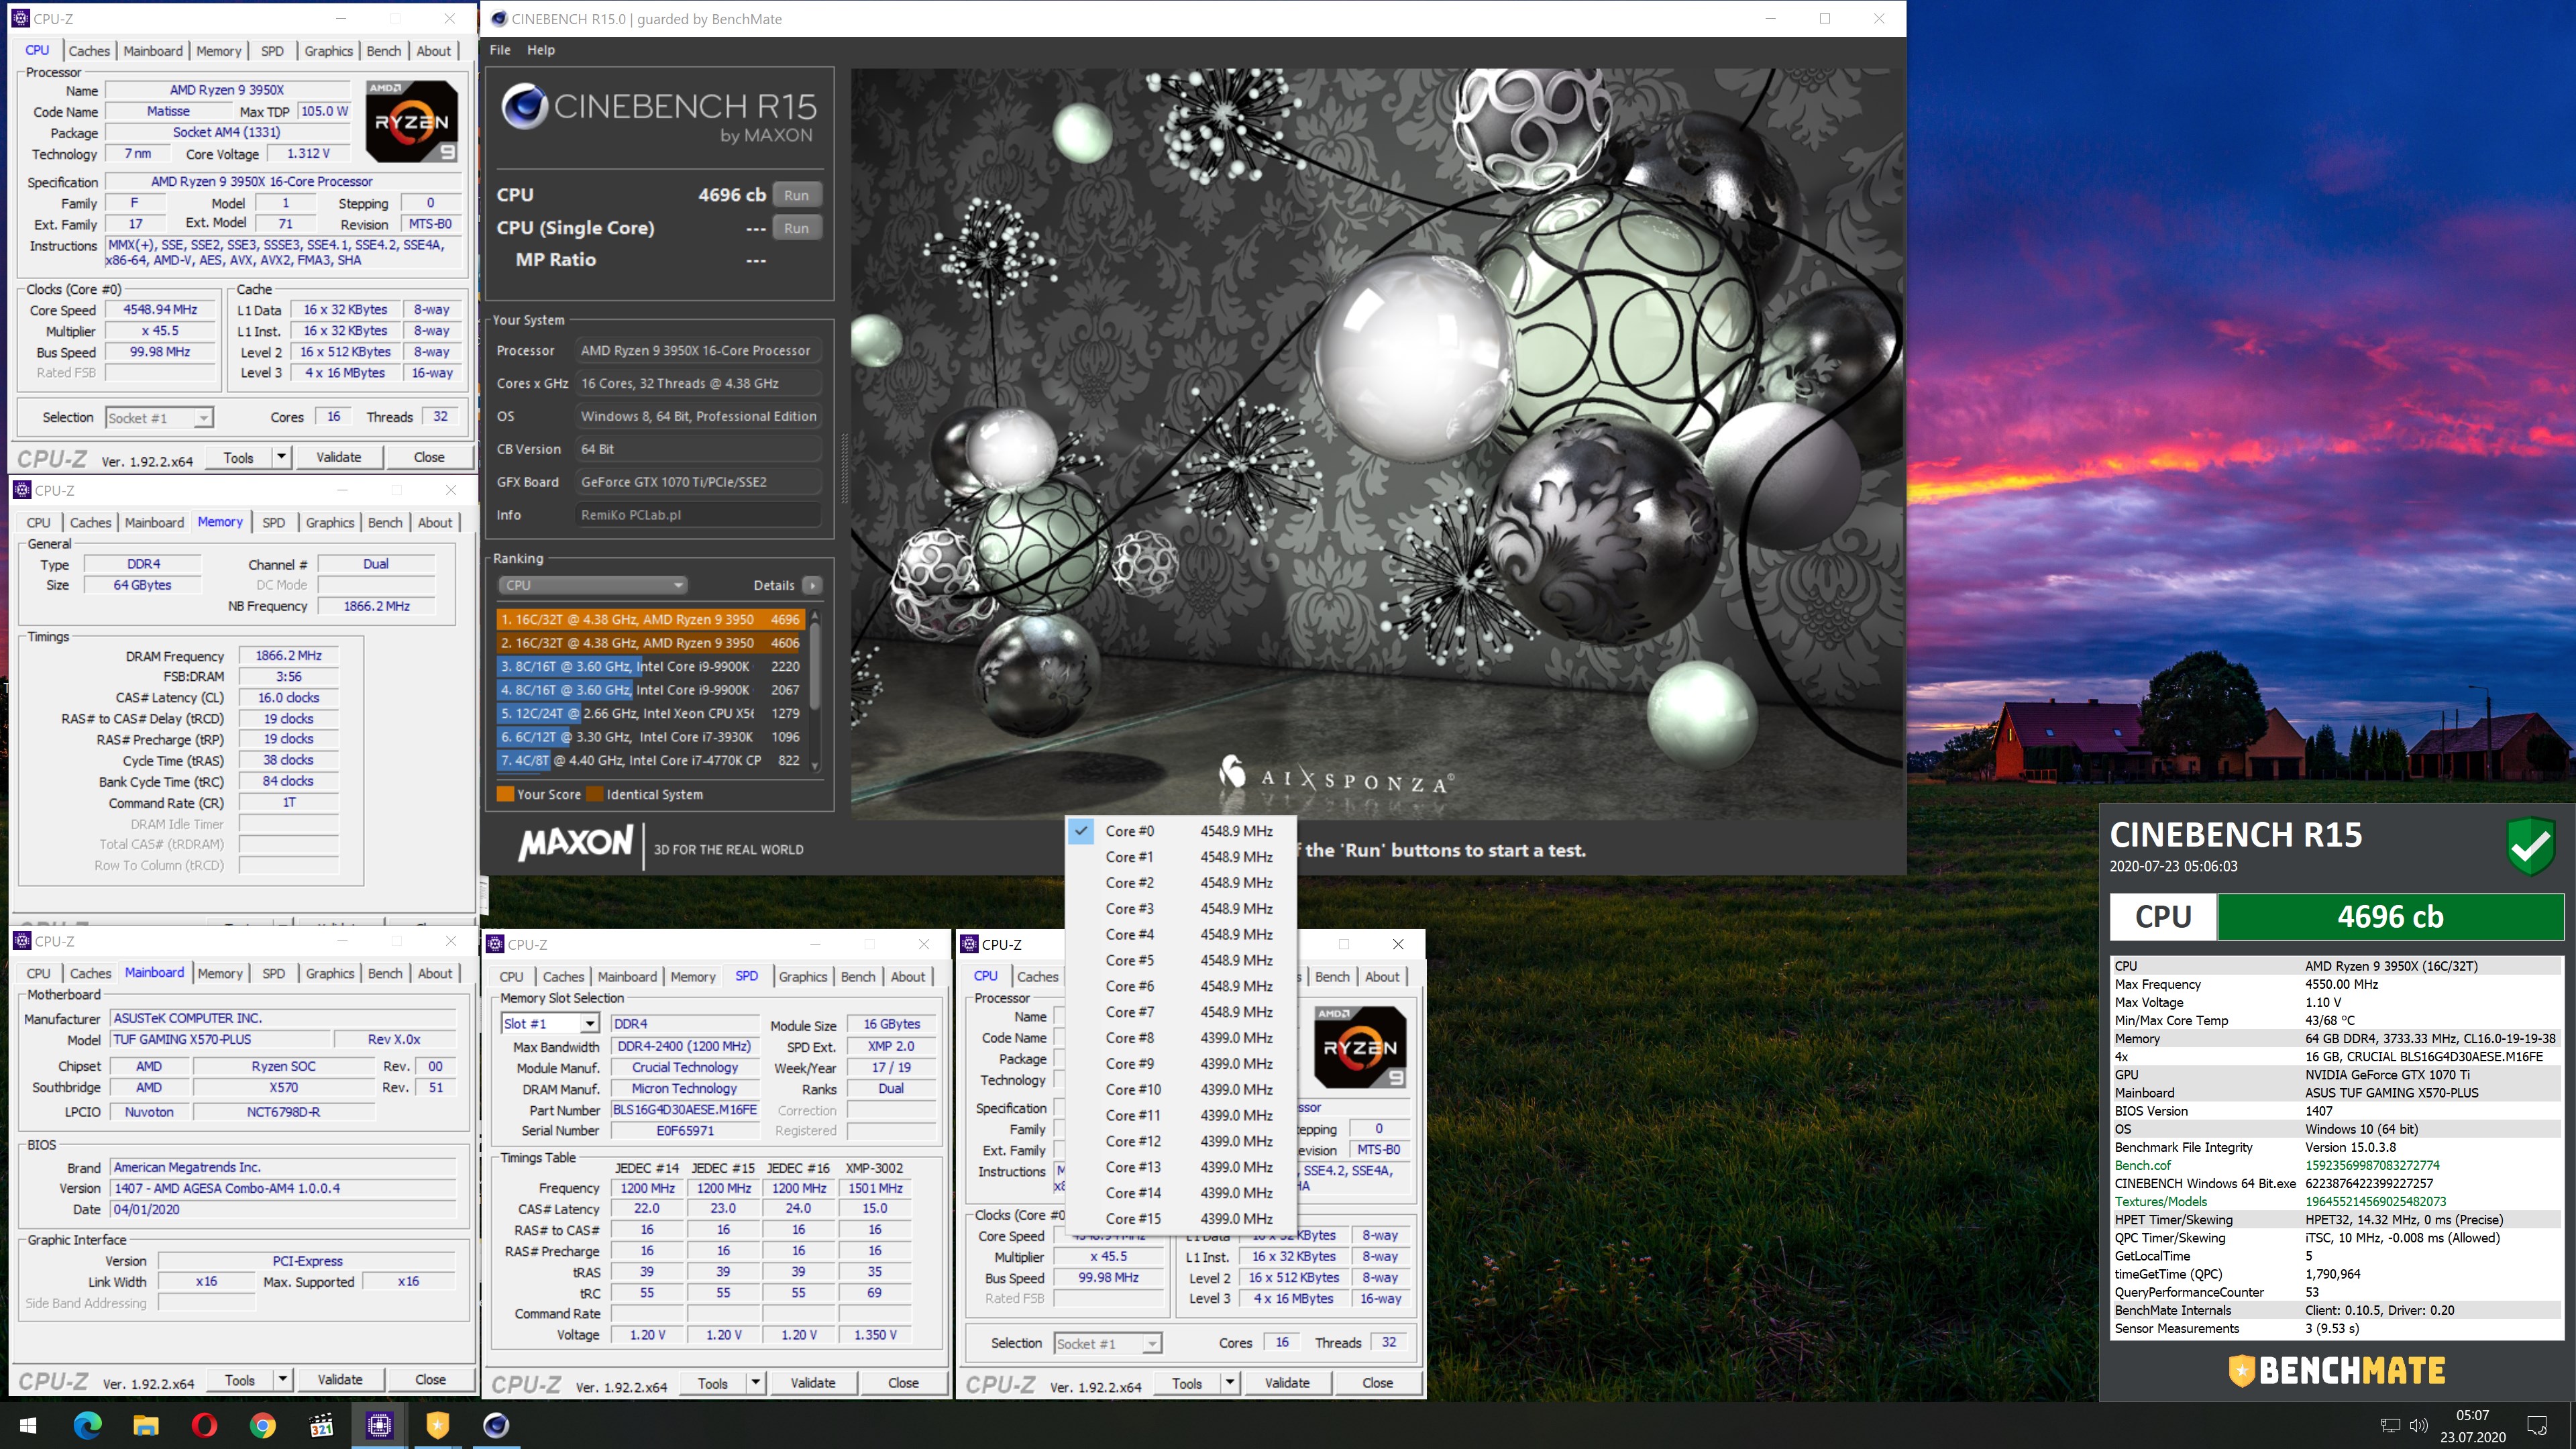Click Close in Mainboard CPU-Z window
Viewport: 2576px width, 1449px height.
(x=430, y=1379)
